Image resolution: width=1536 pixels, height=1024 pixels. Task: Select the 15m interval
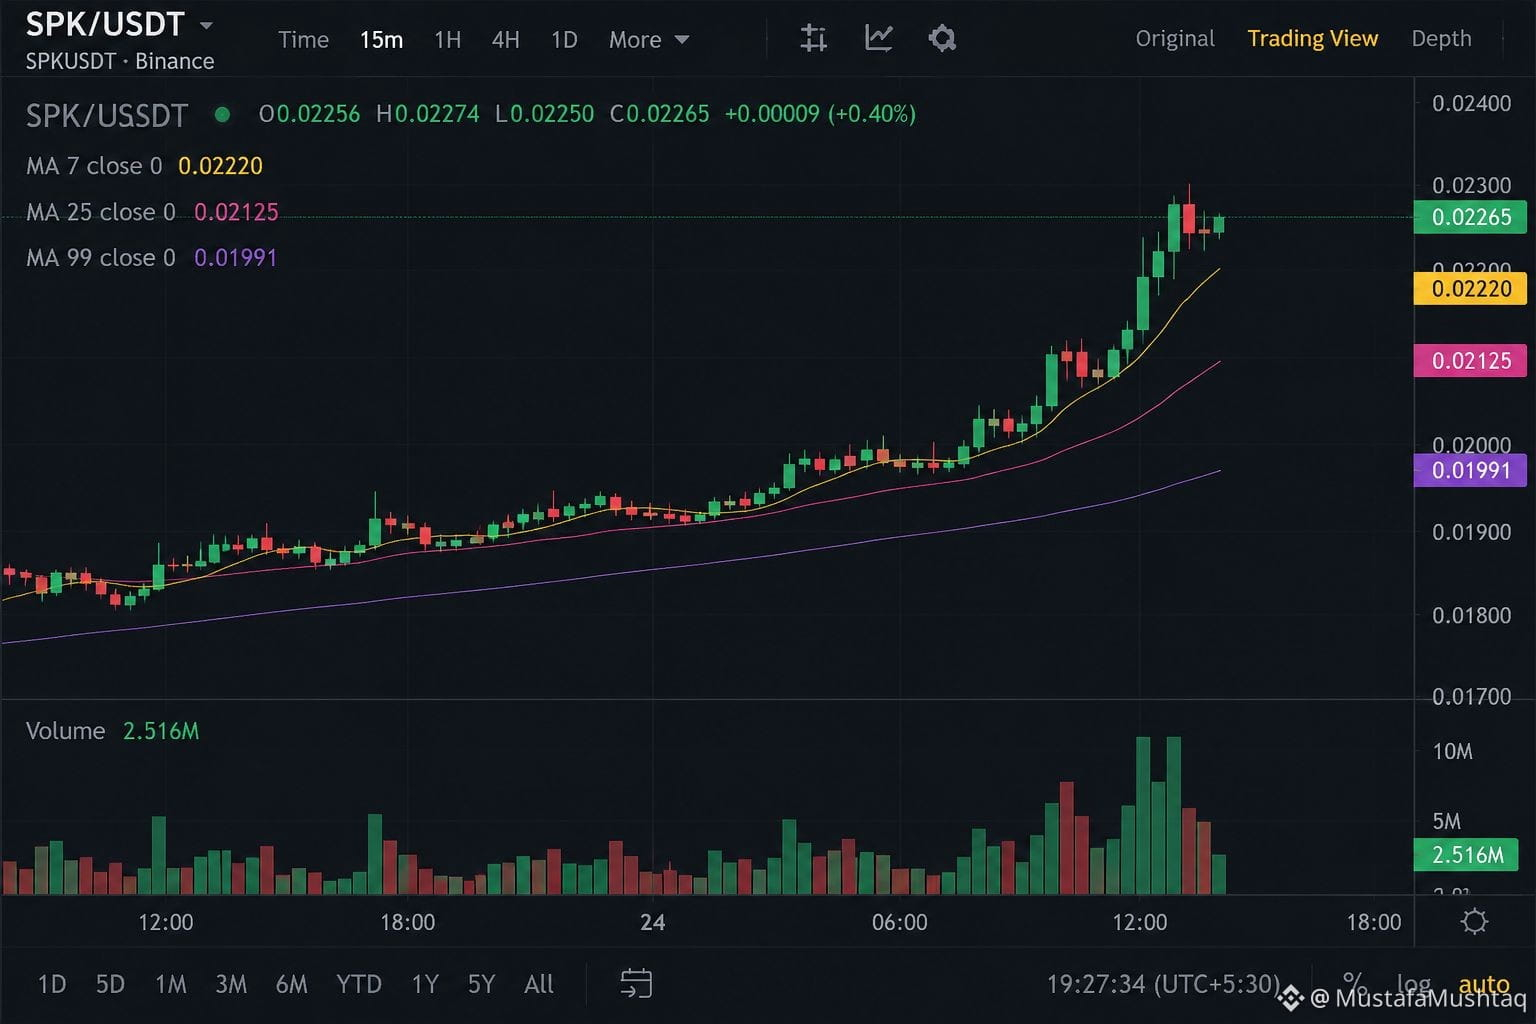(x=381, y=40)
